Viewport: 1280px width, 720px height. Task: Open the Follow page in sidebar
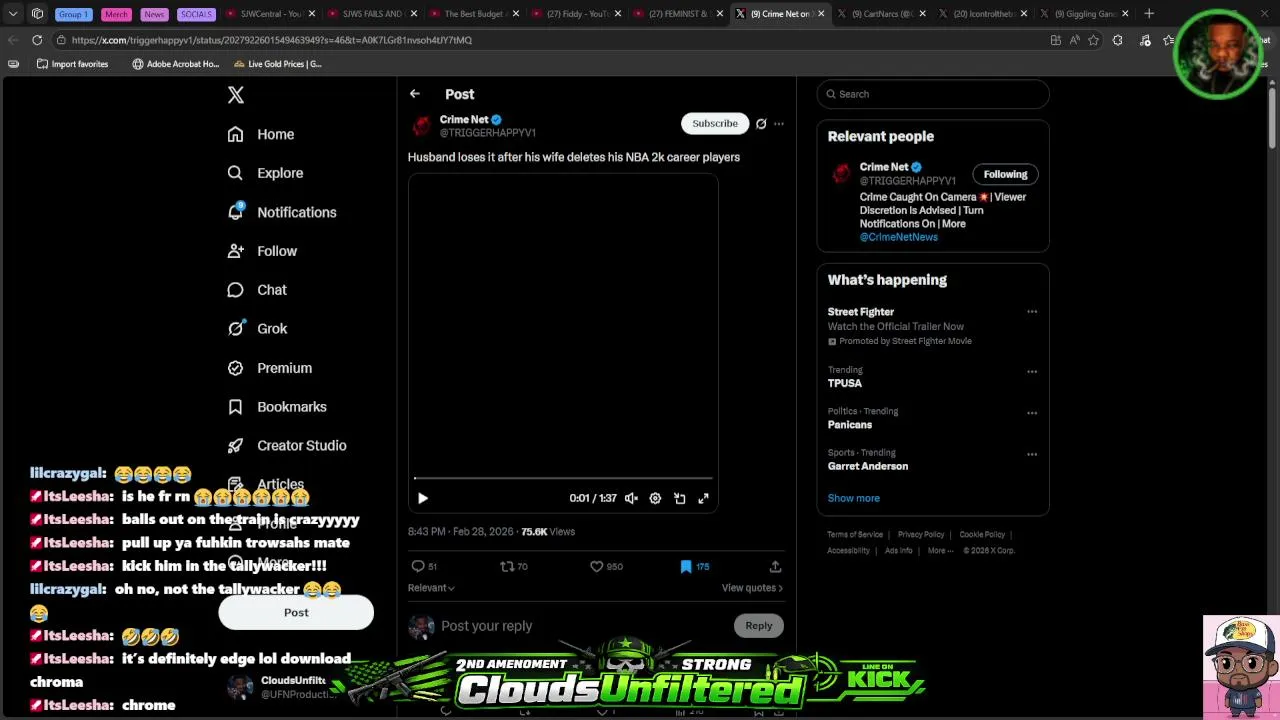click(x=262, y=251)
